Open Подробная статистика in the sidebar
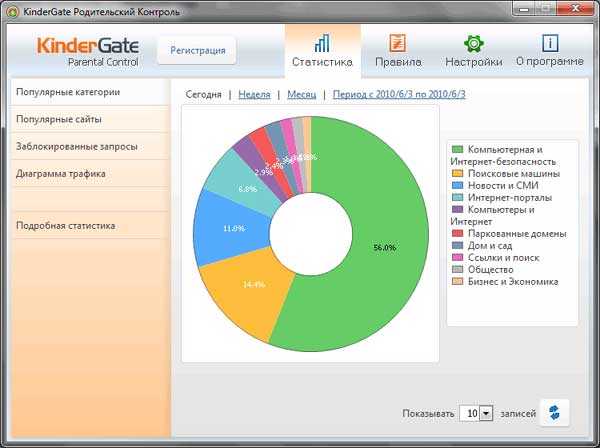Viewport: 600px width, 448px height. (90, 226)
